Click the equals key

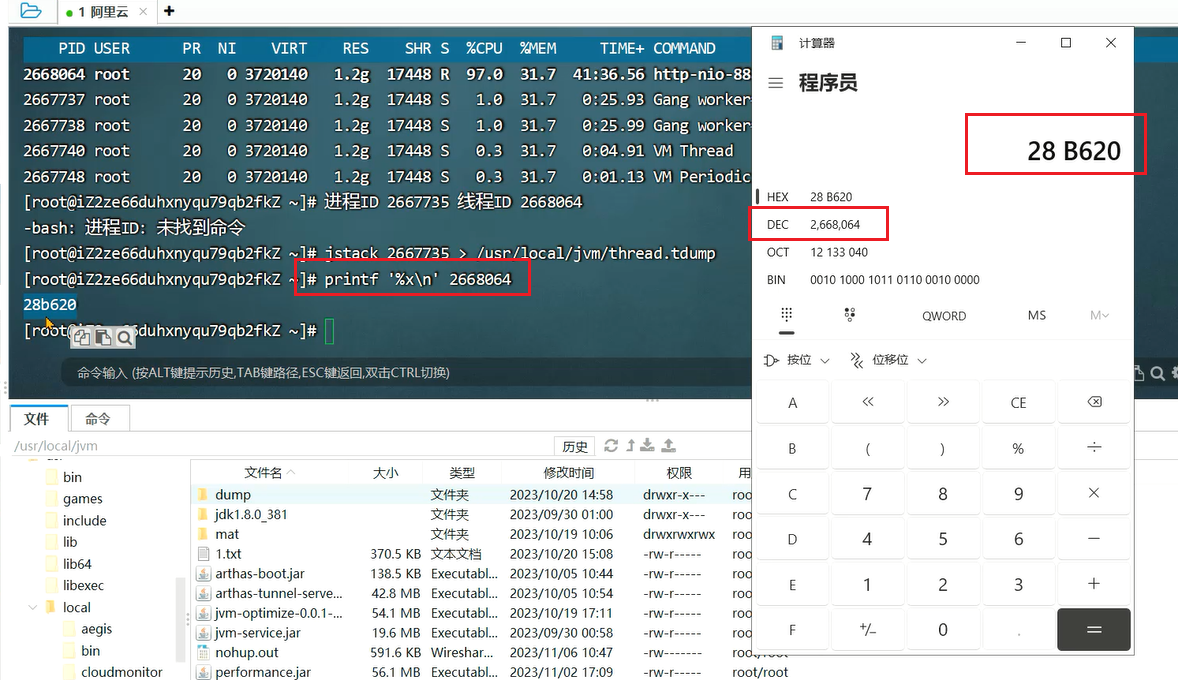(x=1094, y=630)
